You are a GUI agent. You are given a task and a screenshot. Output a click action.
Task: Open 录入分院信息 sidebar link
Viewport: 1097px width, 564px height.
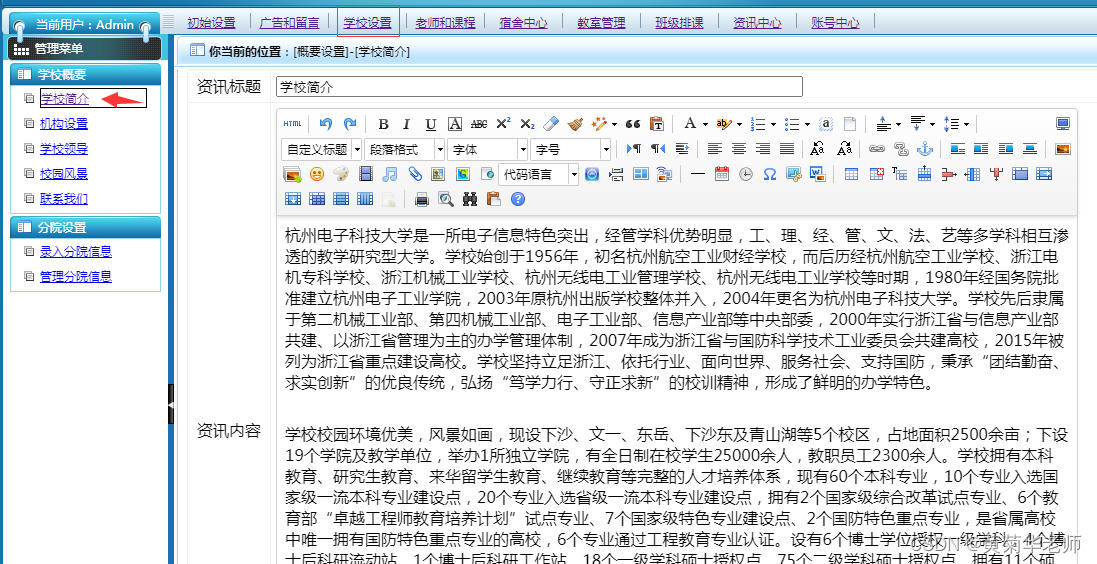tap(76, 252)
